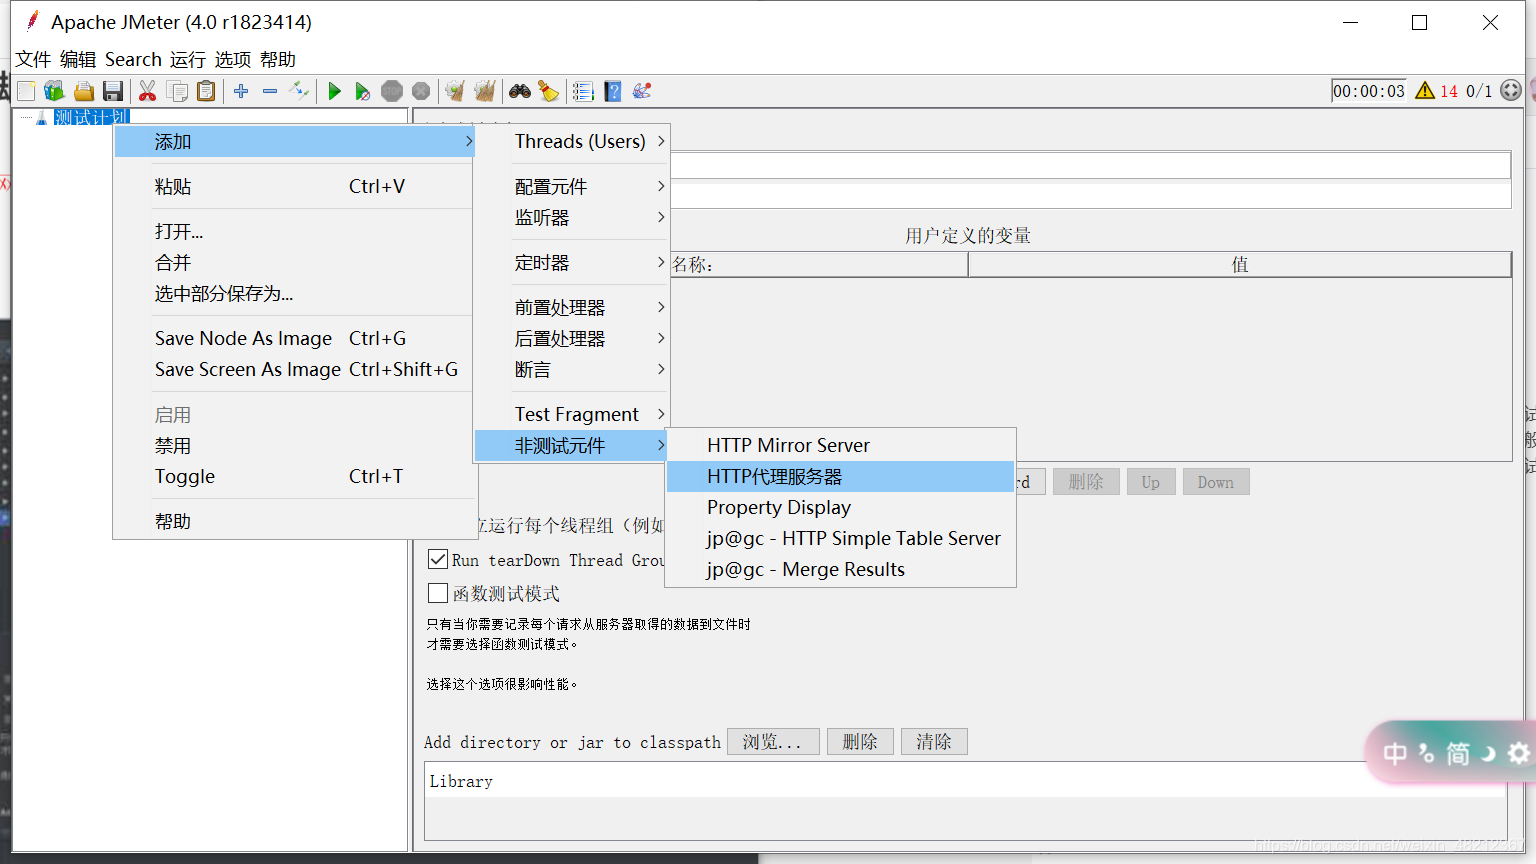Click the 浏览... classpath button
The image size is (1536, 864).
click(x=773, y=742)
